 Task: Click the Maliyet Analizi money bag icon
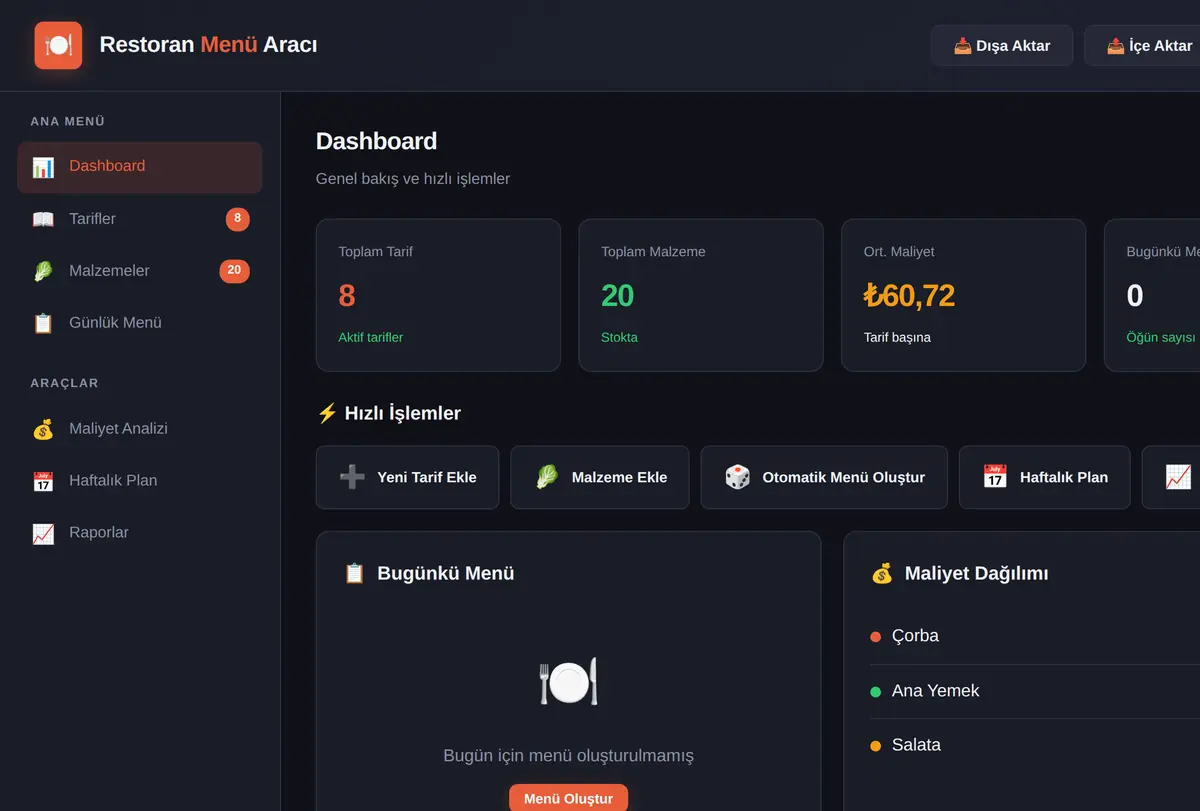[x=43, y=429]
